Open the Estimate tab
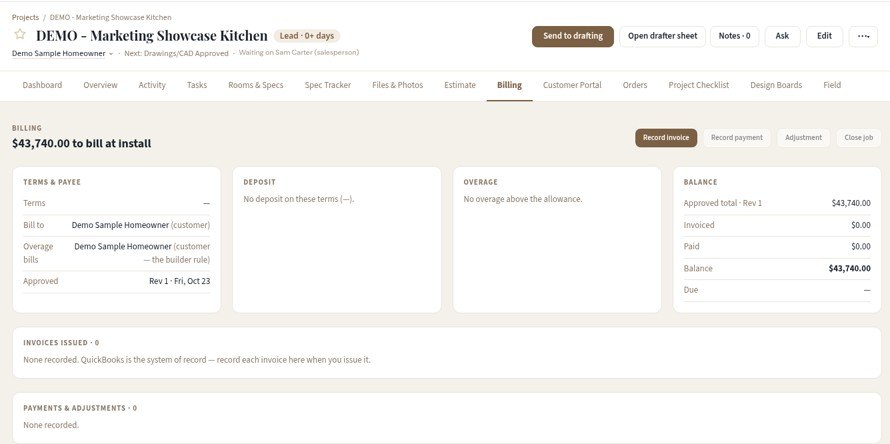 click(460, 85)
